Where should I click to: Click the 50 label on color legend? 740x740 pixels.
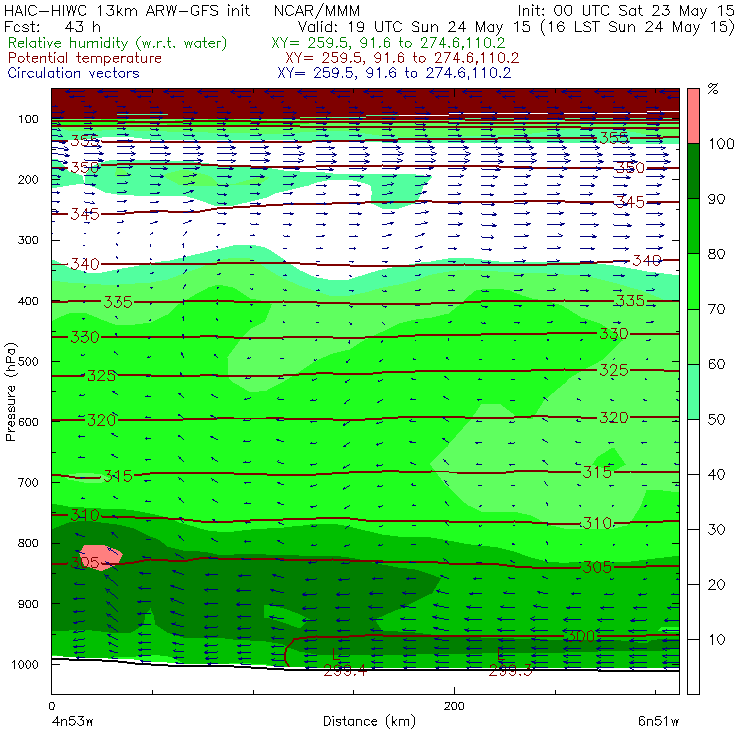pyautogui.click(x=716, y=420)
